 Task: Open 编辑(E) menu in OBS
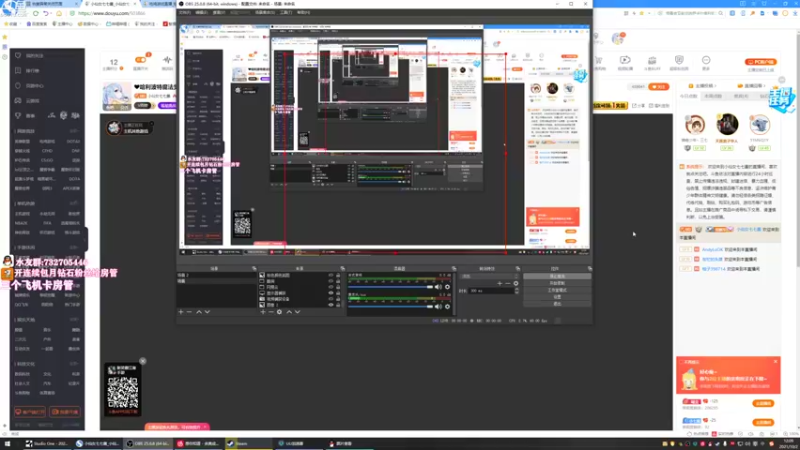click(x=202, y=12)
